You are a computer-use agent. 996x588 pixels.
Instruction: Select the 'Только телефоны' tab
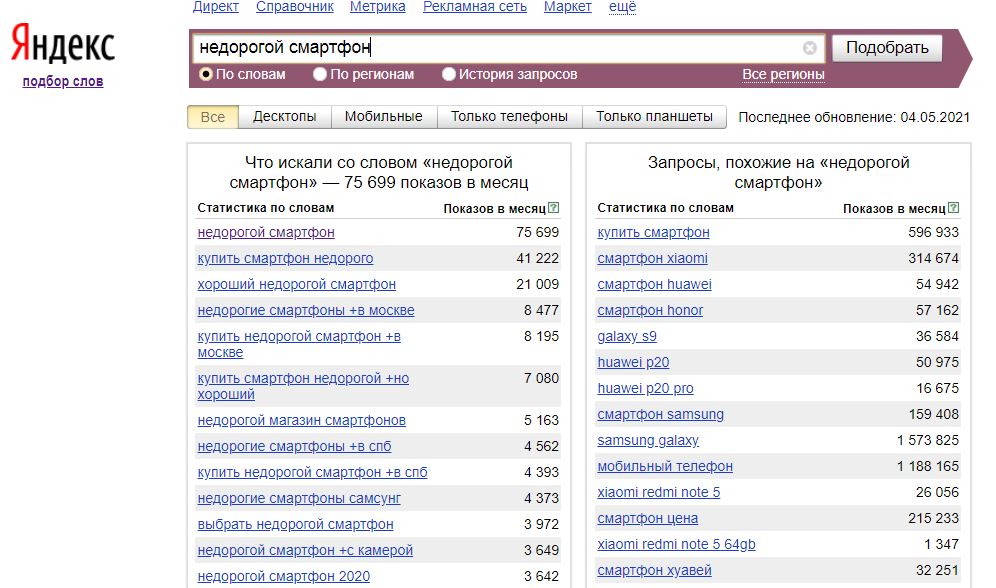point(509,117)
